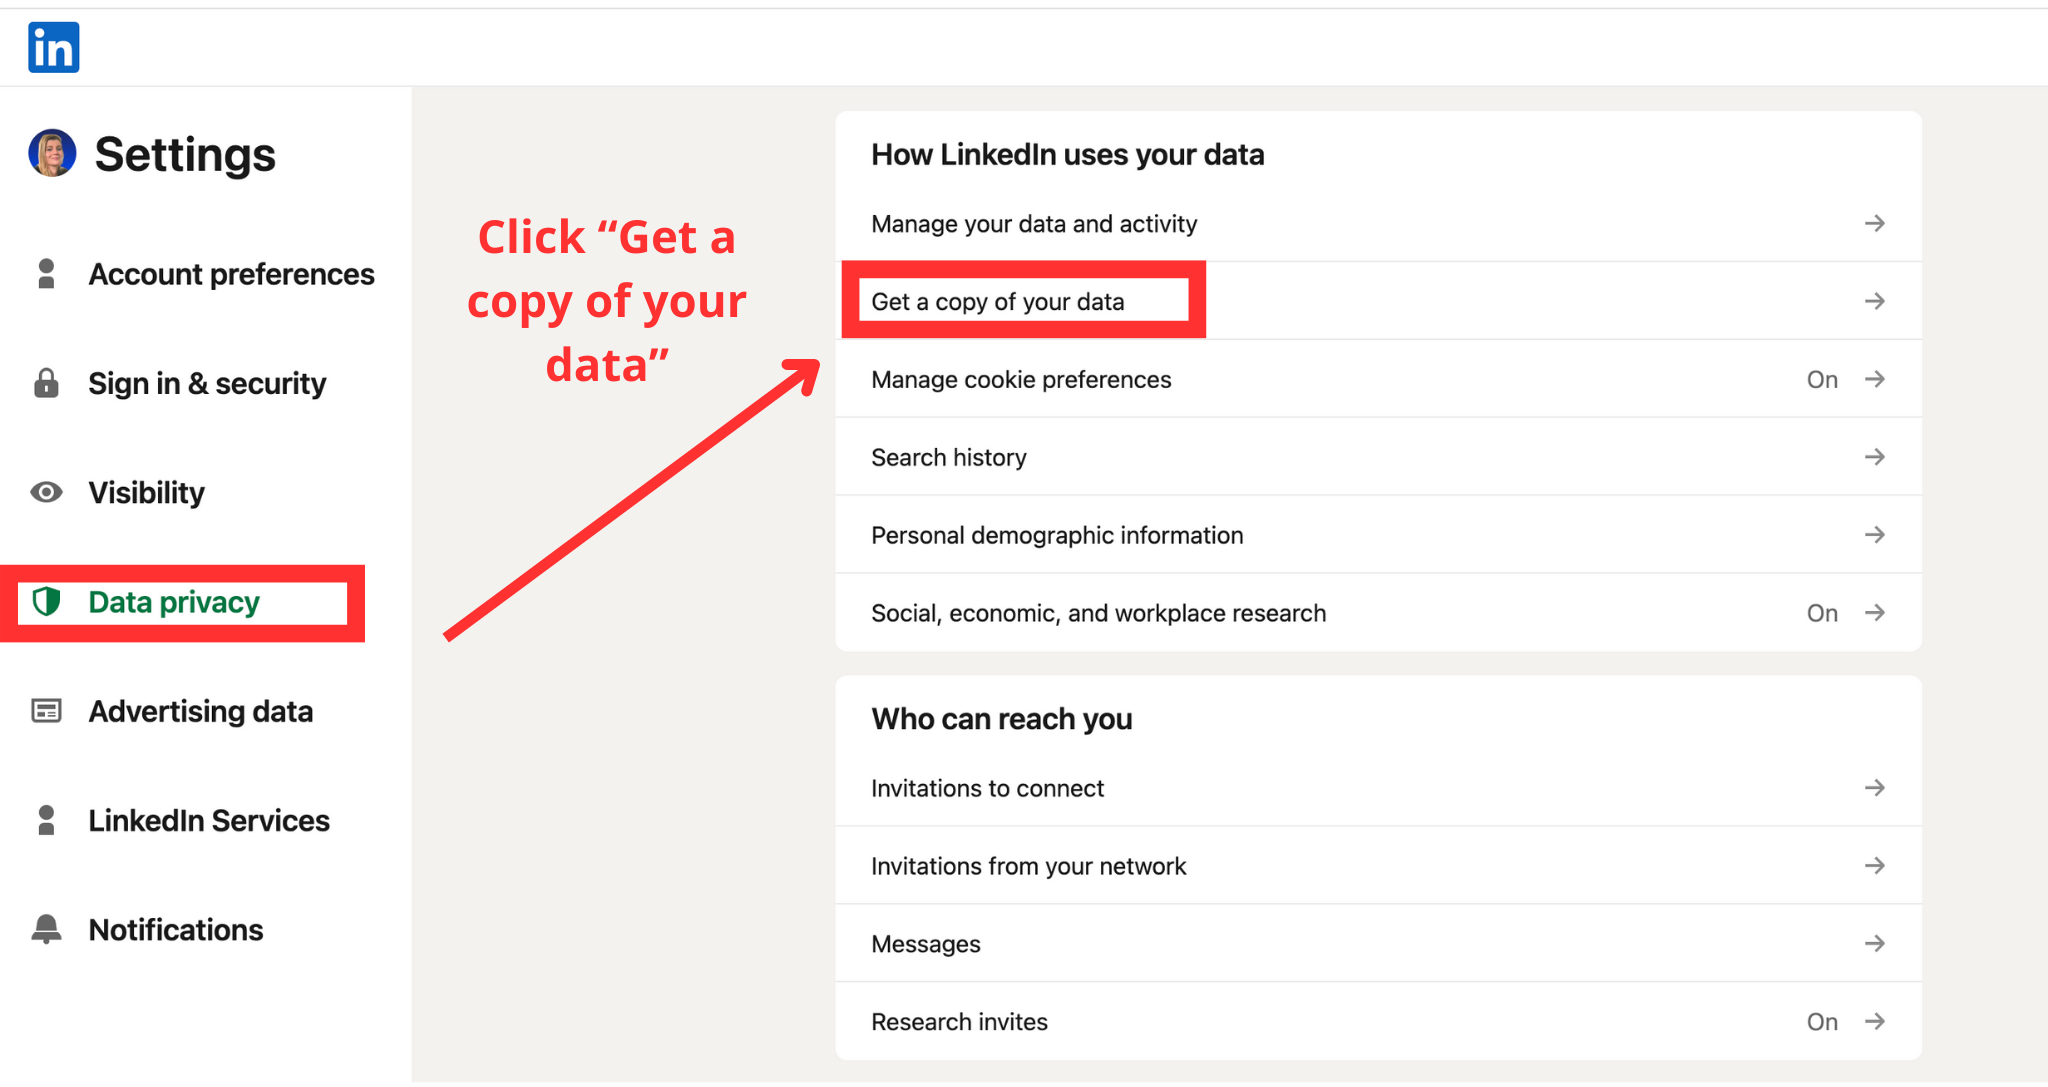Image resolution: width=2048 pixels, height=1087 pixels.
Task: Click the Advertising data newspaper icon
Action: click(x=45, y=711)
